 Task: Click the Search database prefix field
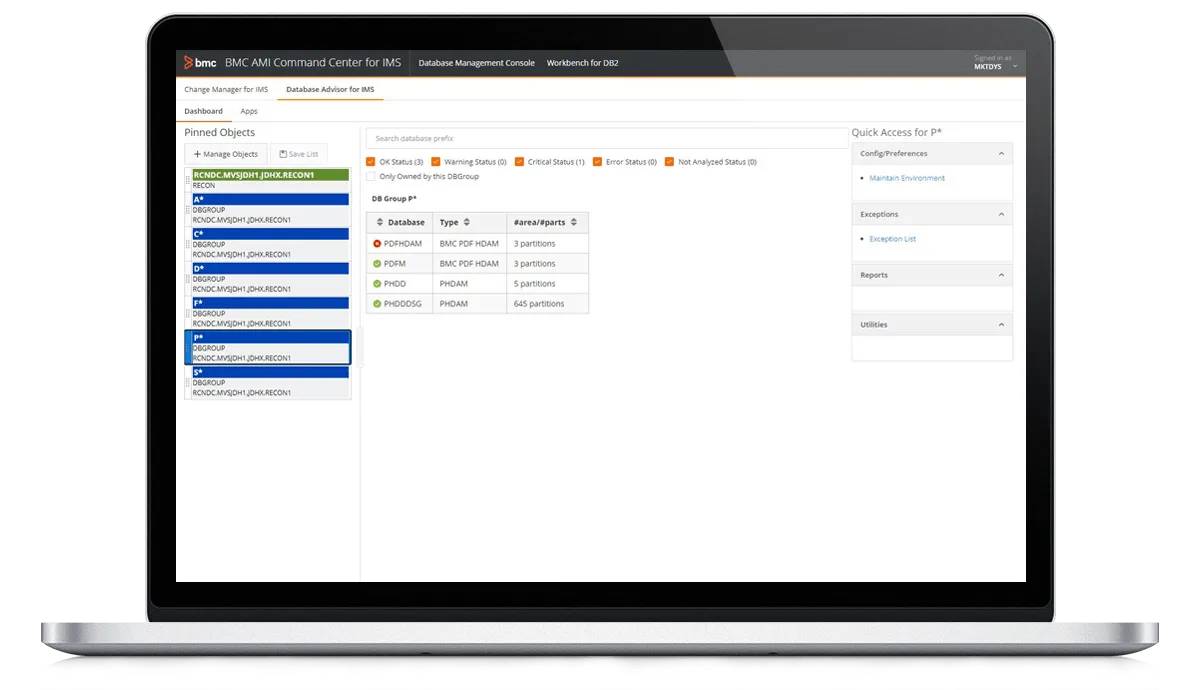(x=607, y=138)
